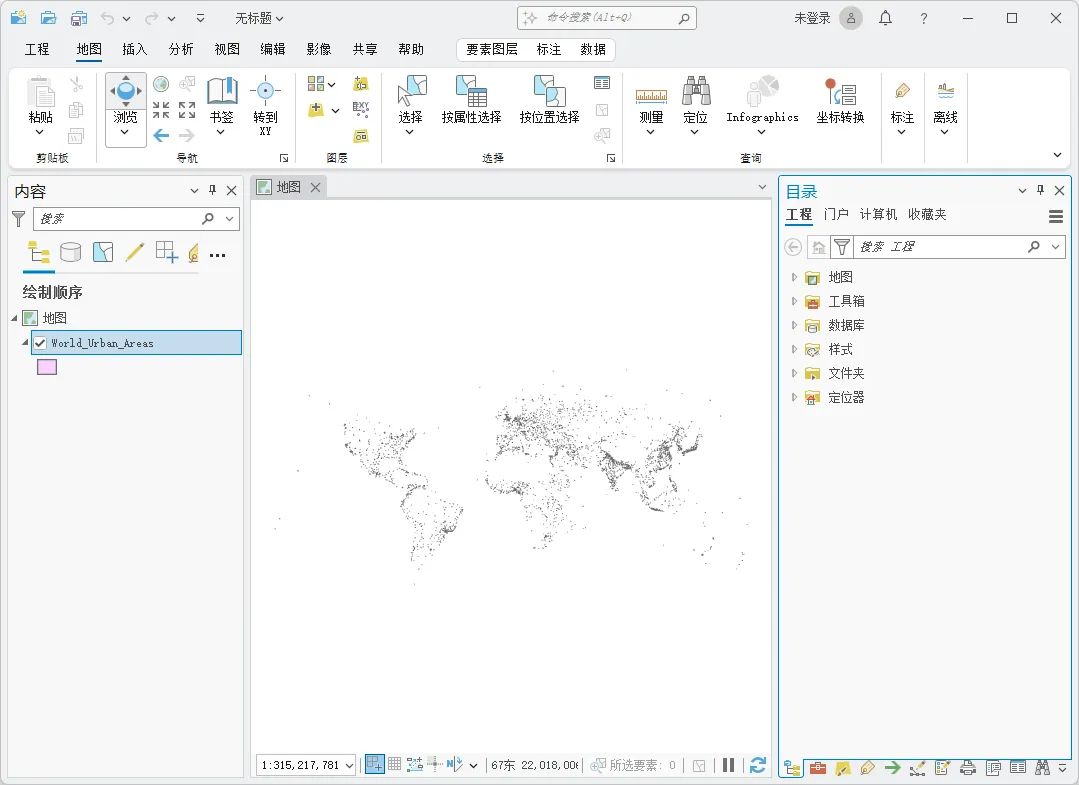The width and height of the screenshot is (1079, 785).
Task: Switch Catalog to the 门户 tab
Action: [836, 215]
